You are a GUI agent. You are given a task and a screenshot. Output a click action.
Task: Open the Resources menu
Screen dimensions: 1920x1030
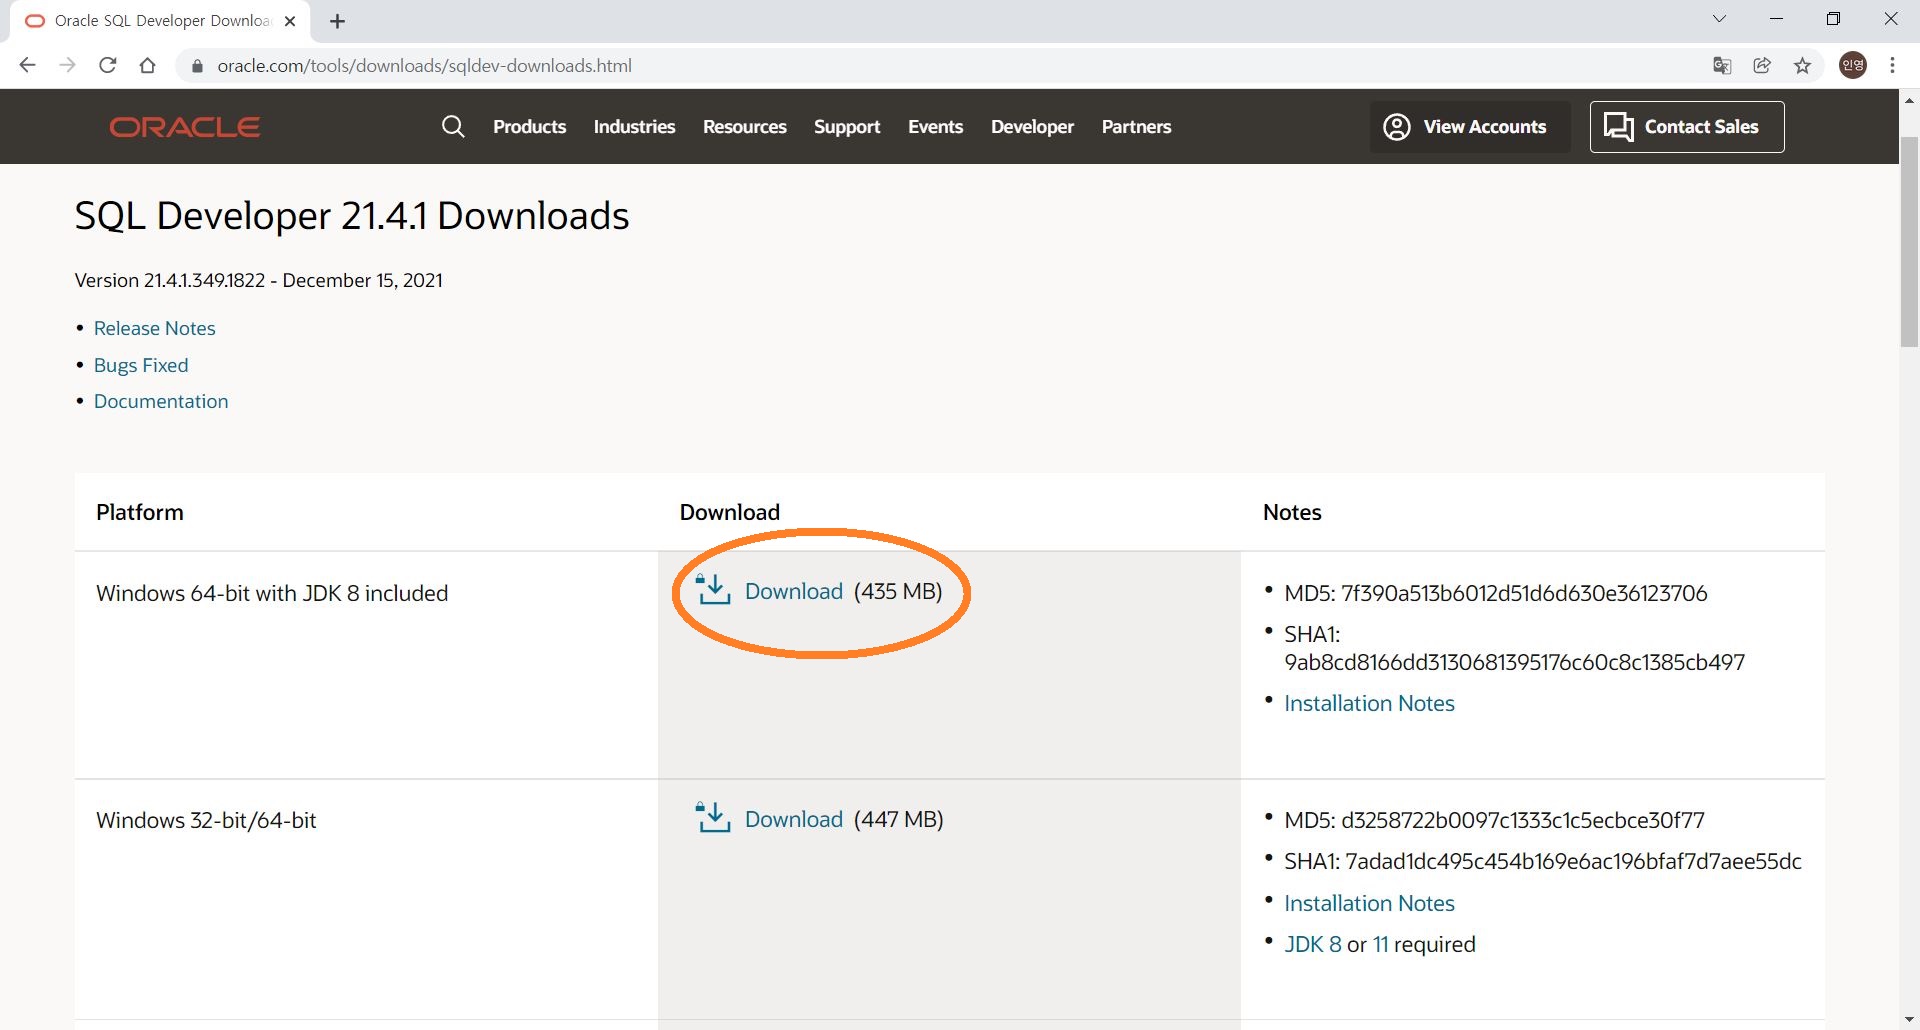point(744,127)
